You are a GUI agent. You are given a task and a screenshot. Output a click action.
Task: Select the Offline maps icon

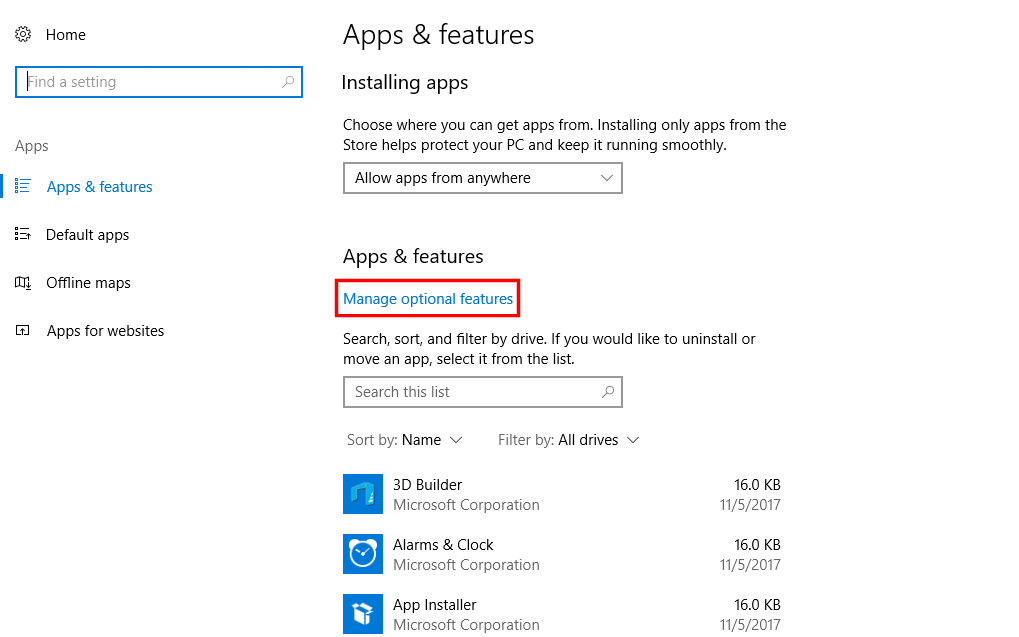23,282
